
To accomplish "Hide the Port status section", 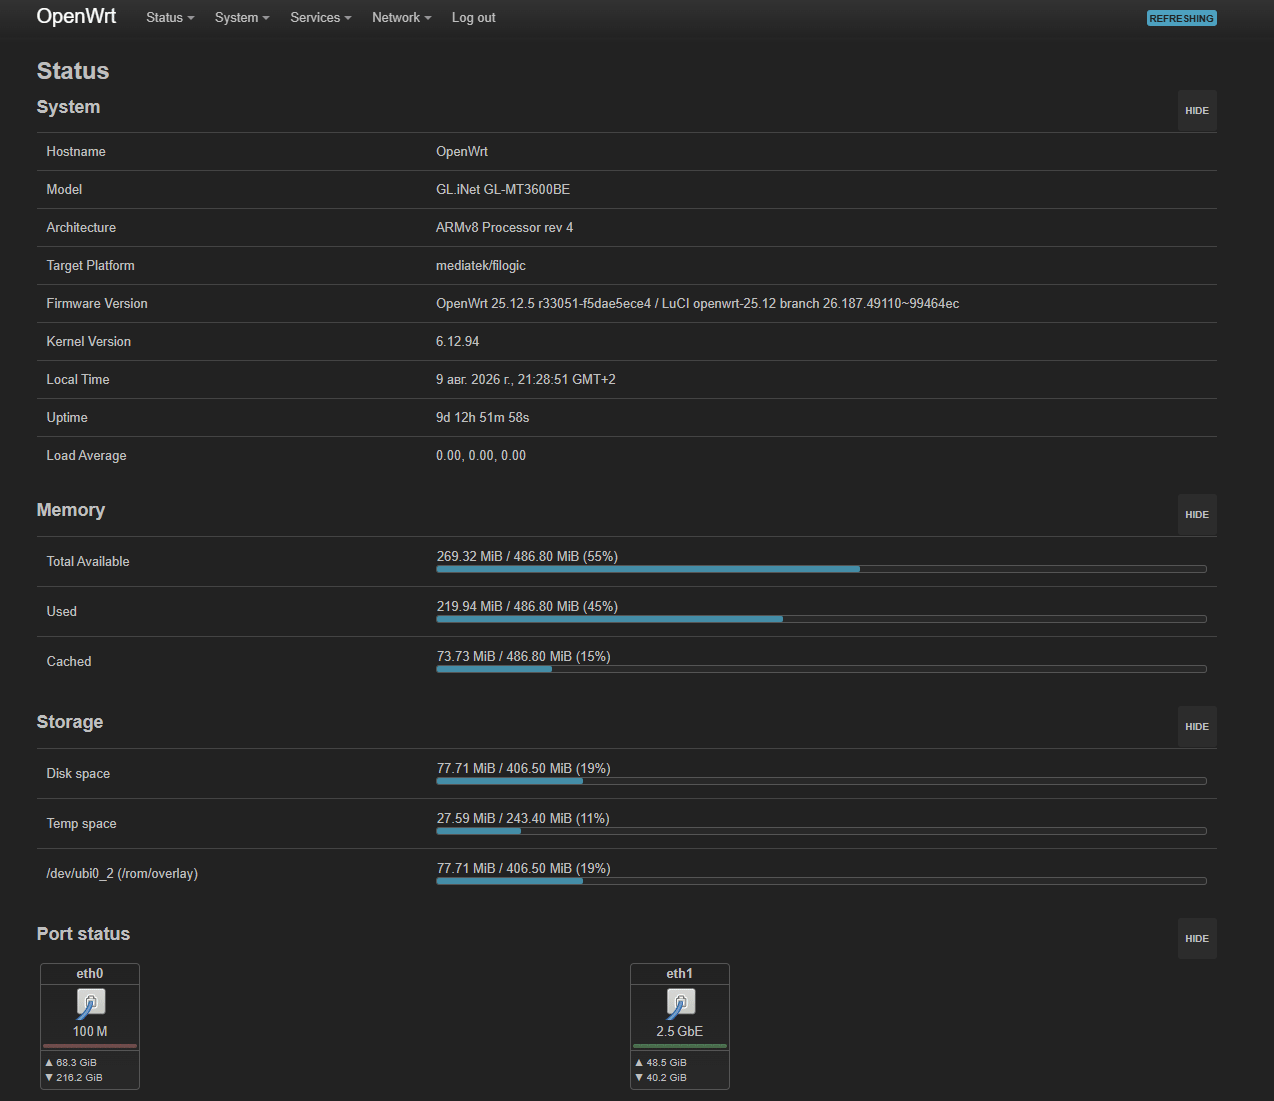I will coord(1197,939).
